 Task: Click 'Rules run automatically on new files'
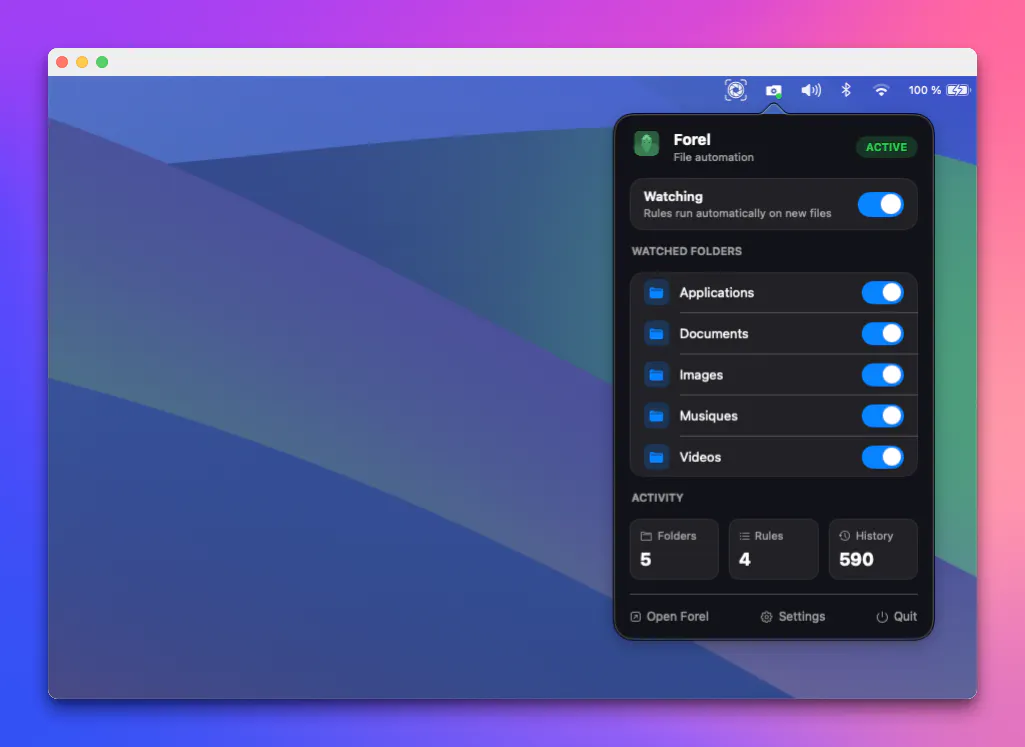click(737, 214)
